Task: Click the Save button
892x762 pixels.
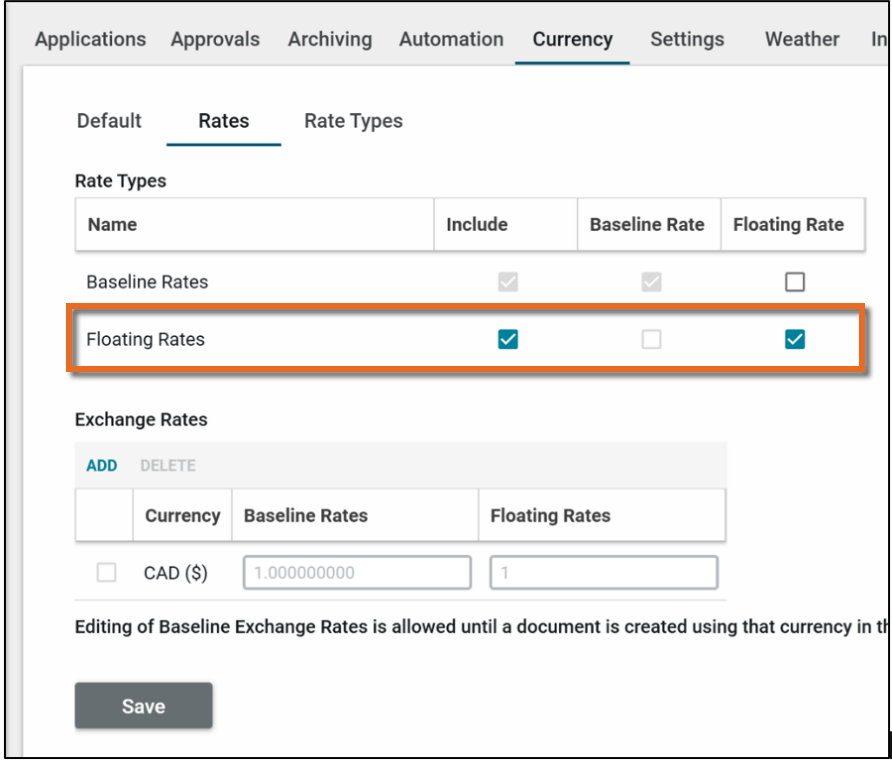Action: 143,706
